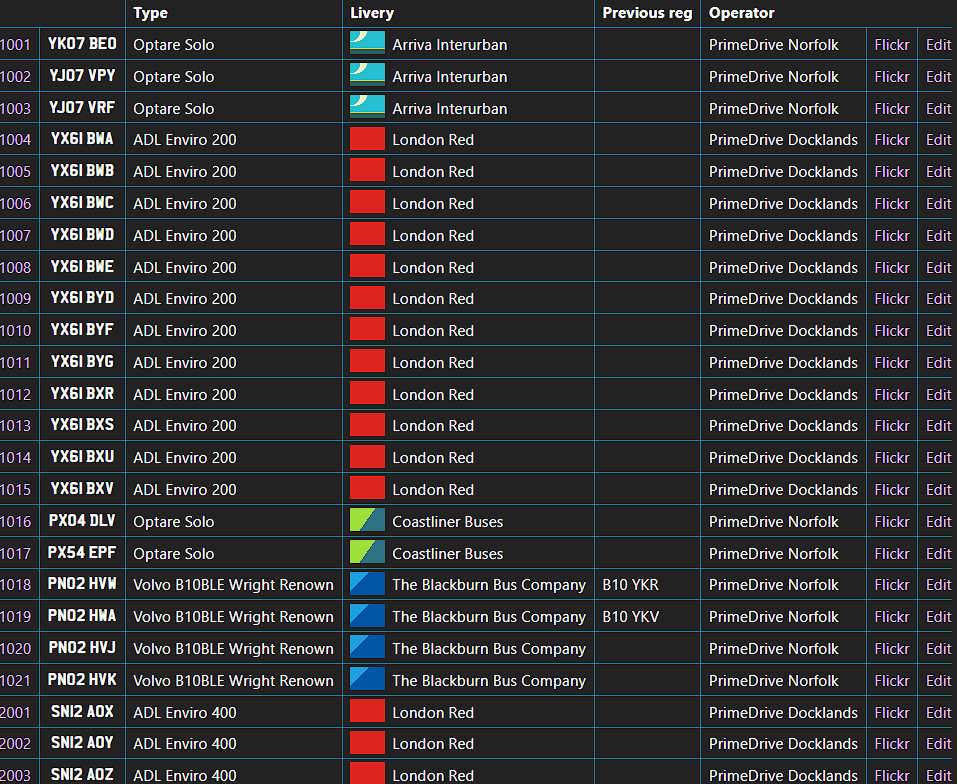
Task: Click the London Red swatch for SN12 AOX
Action: (x=367, y=712)
